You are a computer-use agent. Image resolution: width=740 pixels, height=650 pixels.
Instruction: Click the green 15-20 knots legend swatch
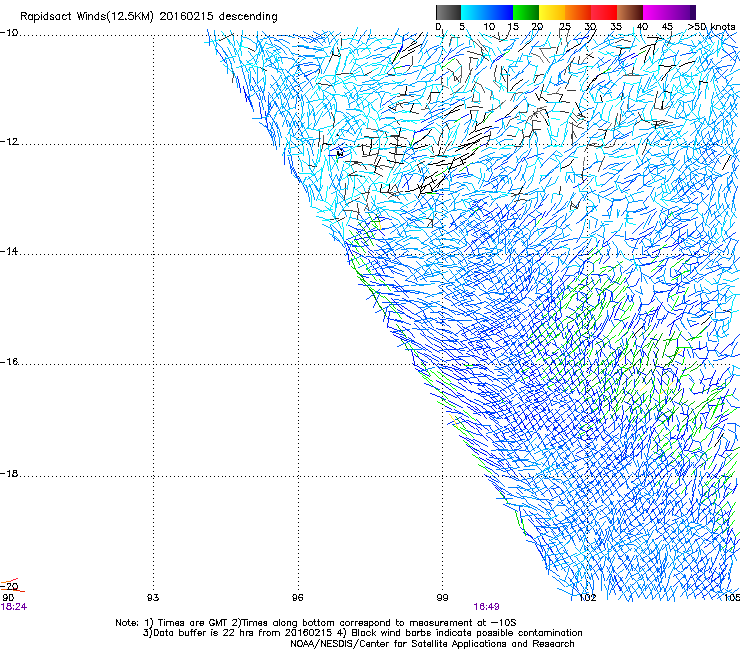click(x=526, y=12)
